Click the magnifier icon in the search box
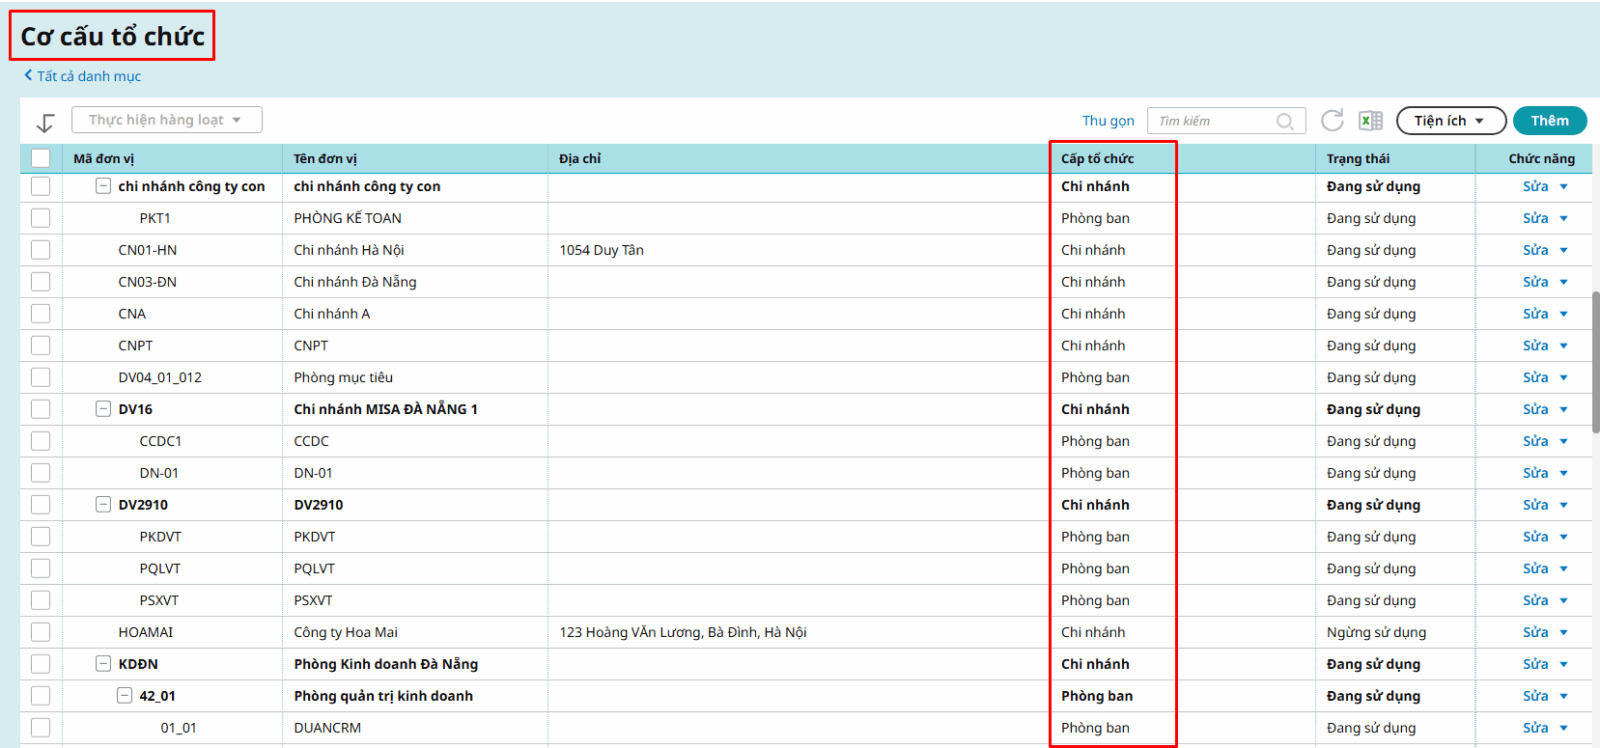The width and height of the screenshot is (1600, 748). point(1285,121)
